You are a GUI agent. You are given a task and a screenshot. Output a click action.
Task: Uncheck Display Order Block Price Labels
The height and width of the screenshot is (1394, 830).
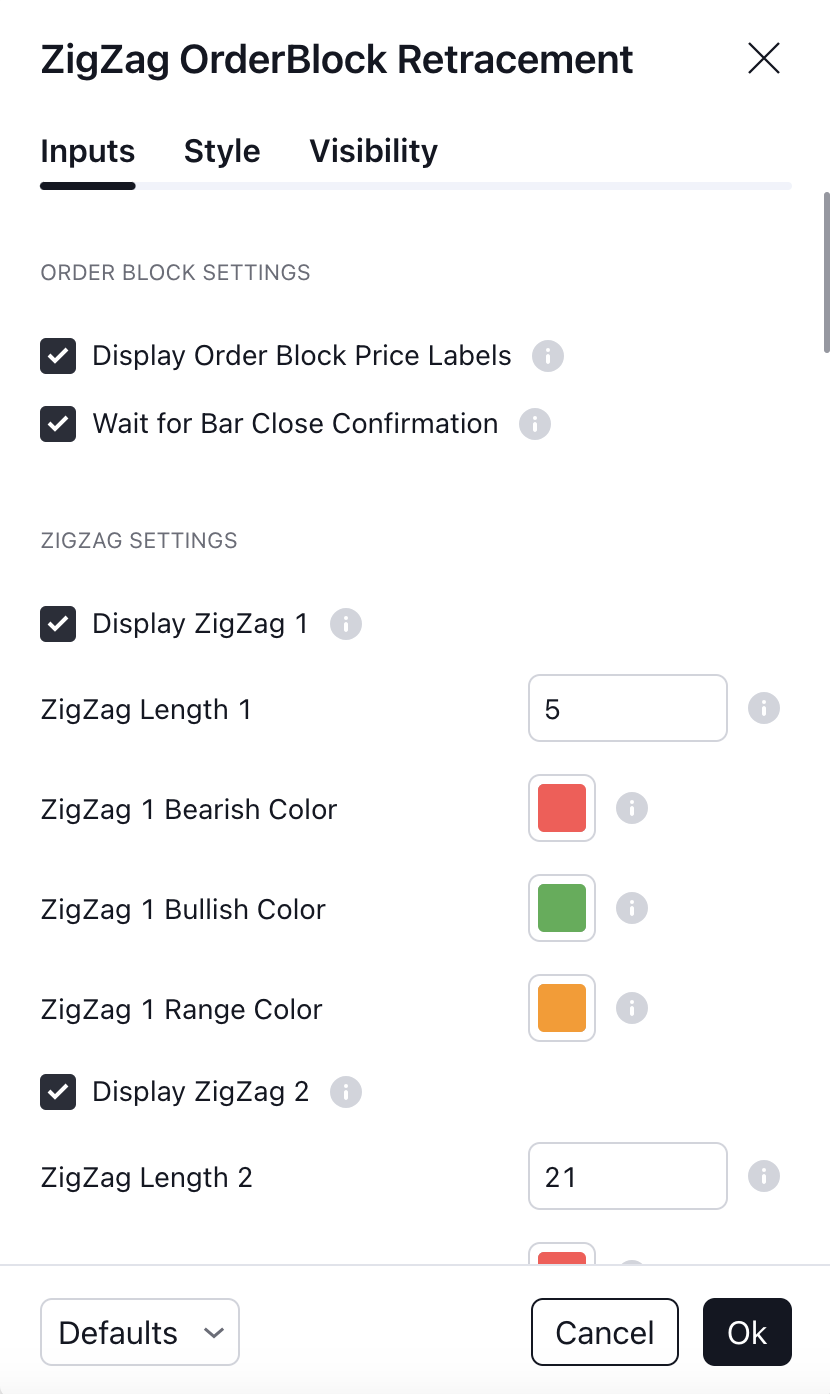[58, 356]
